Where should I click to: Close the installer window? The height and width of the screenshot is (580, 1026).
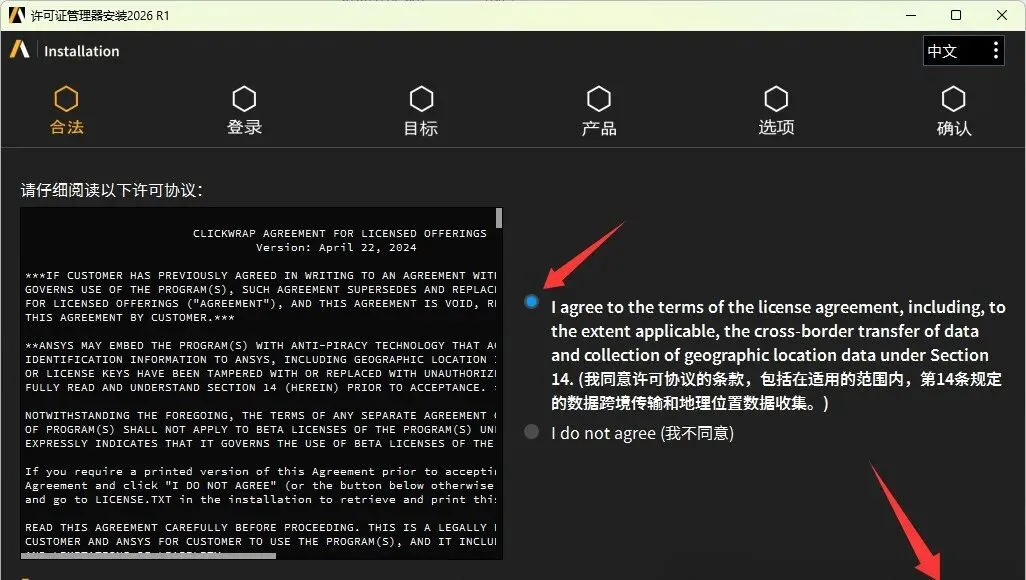1002,15
